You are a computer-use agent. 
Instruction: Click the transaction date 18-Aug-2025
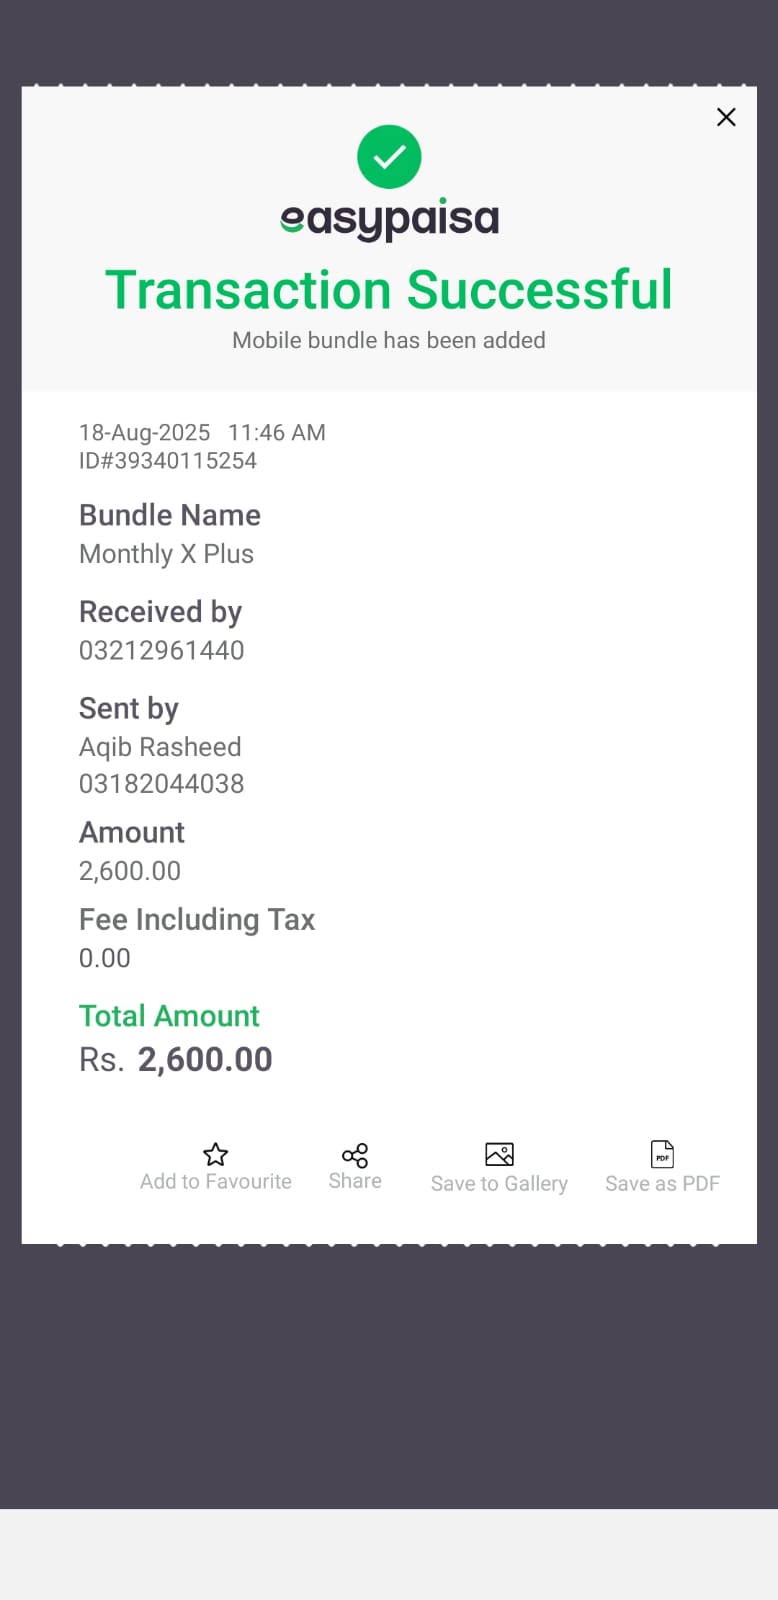145,433
